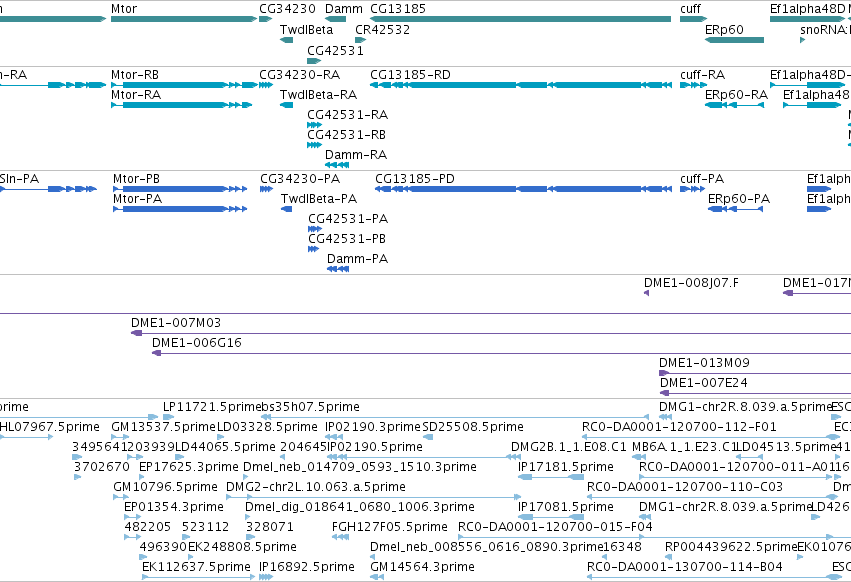Select the IP17181.5prime EST label

[566, 467]
